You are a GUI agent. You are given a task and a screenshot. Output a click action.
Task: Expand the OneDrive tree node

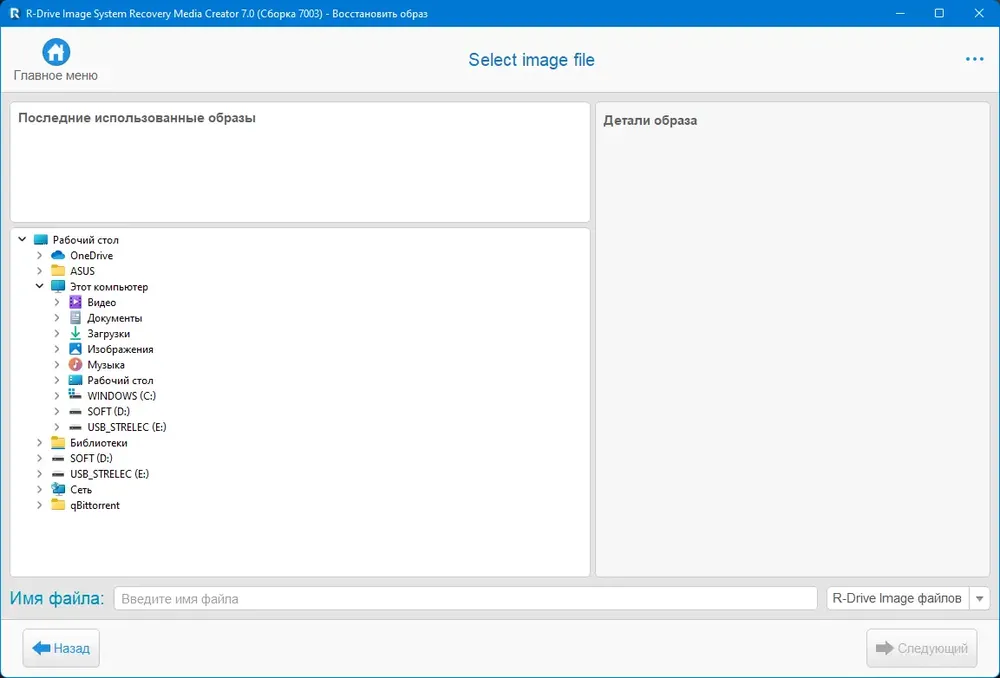click(40, 255)
